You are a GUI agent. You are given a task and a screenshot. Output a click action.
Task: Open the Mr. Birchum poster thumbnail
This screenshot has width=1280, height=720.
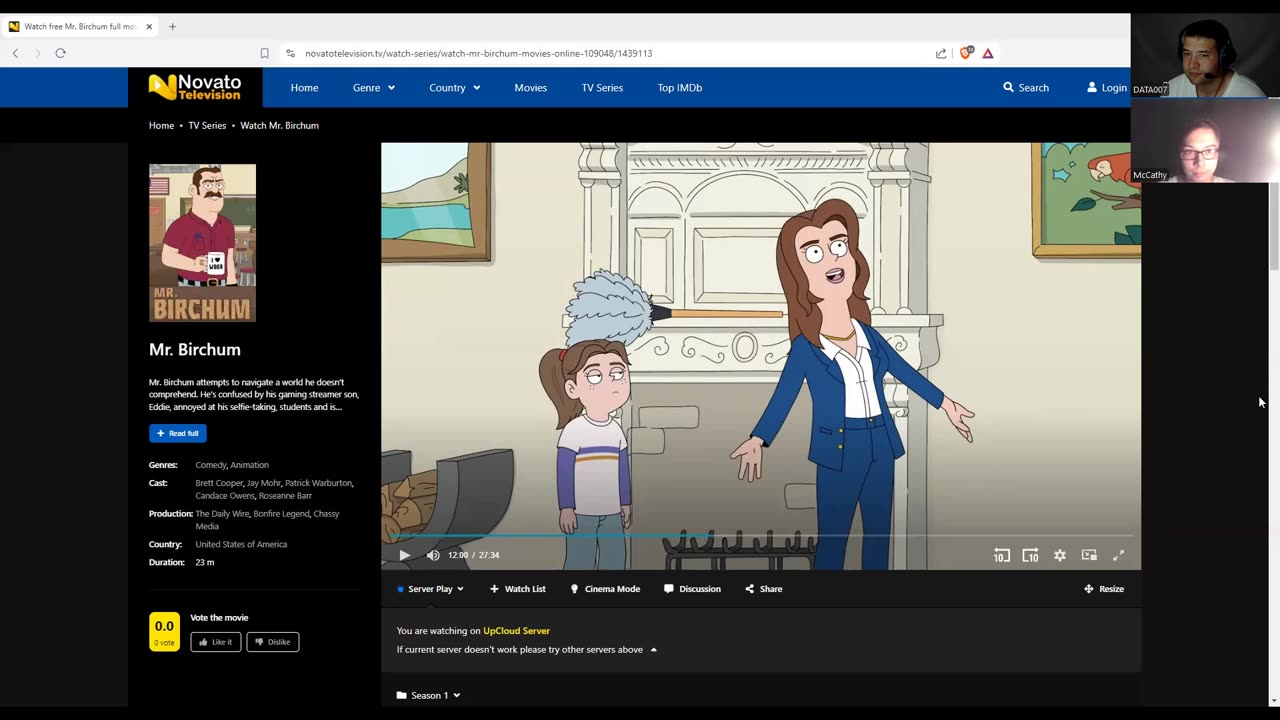pyautogui.click(x=202, y=243)
